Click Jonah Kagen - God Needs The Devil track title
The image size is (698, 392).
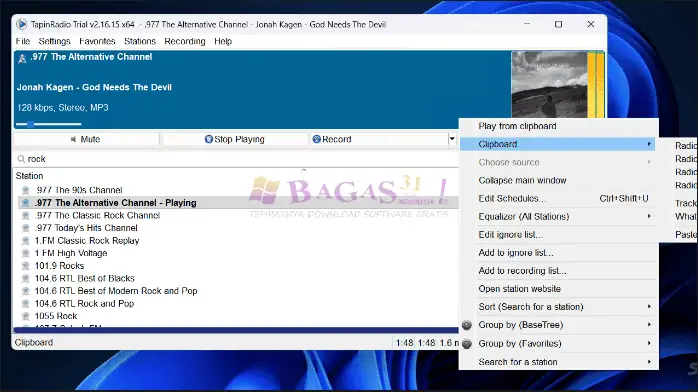[x=94, y=87]
